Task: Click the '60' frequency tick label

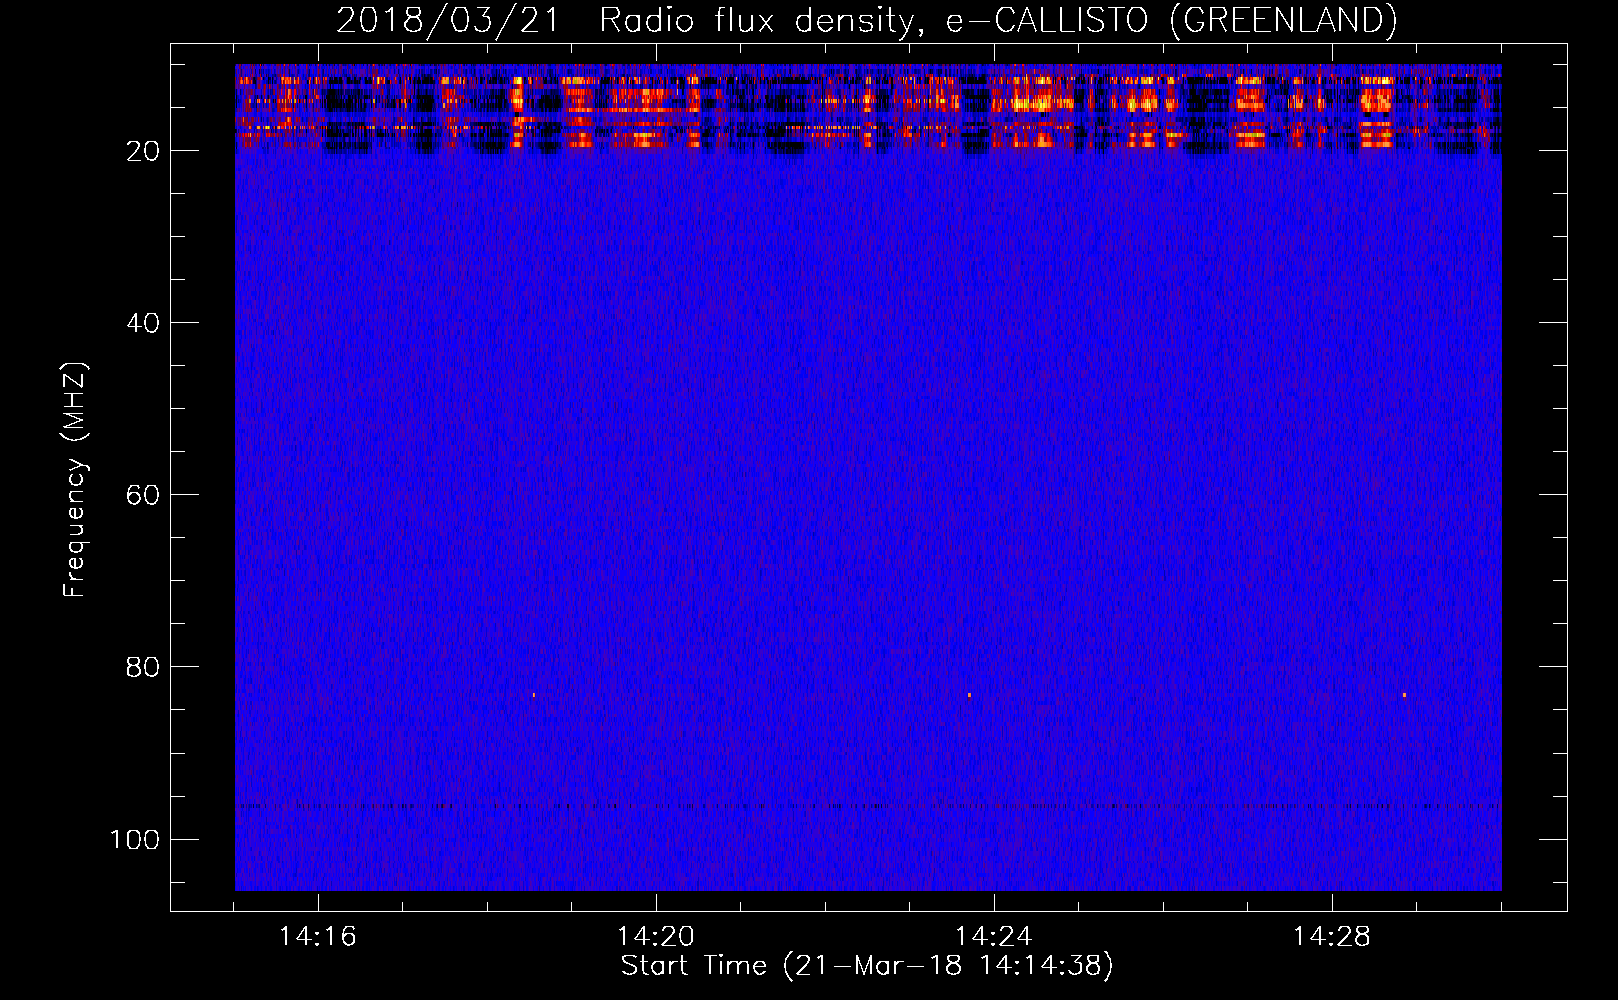Action: coord(143,495)
